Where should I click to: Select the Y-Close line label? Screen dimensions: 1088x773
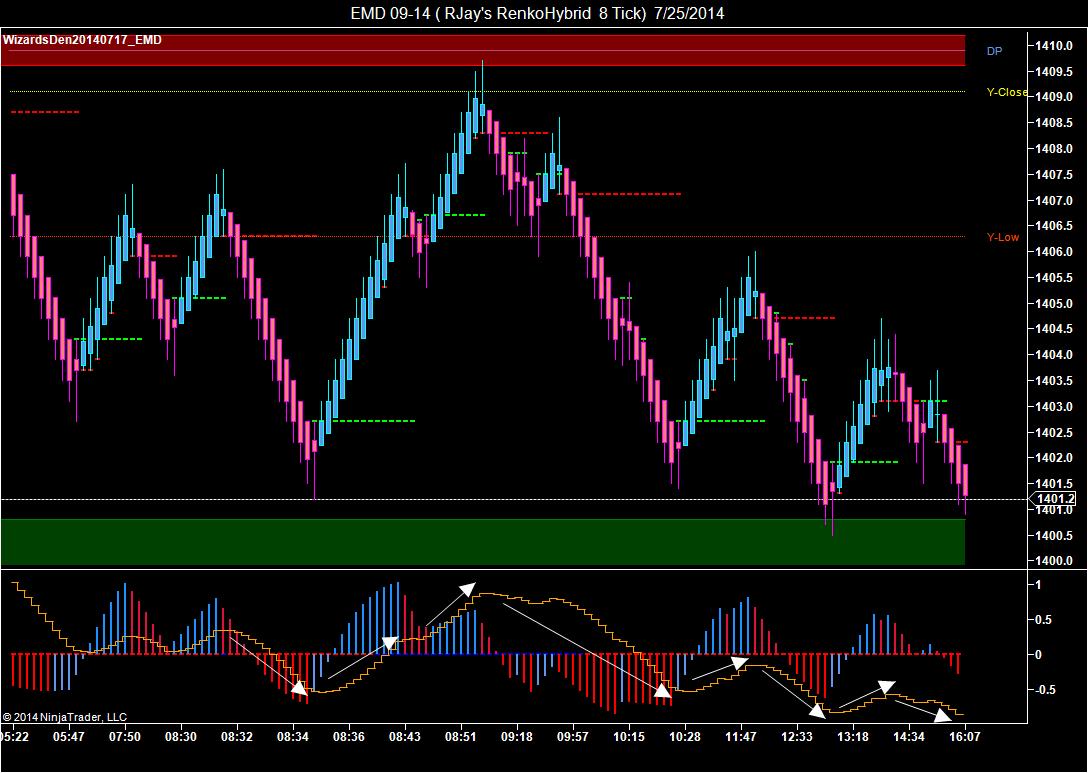pos(1007,92)
